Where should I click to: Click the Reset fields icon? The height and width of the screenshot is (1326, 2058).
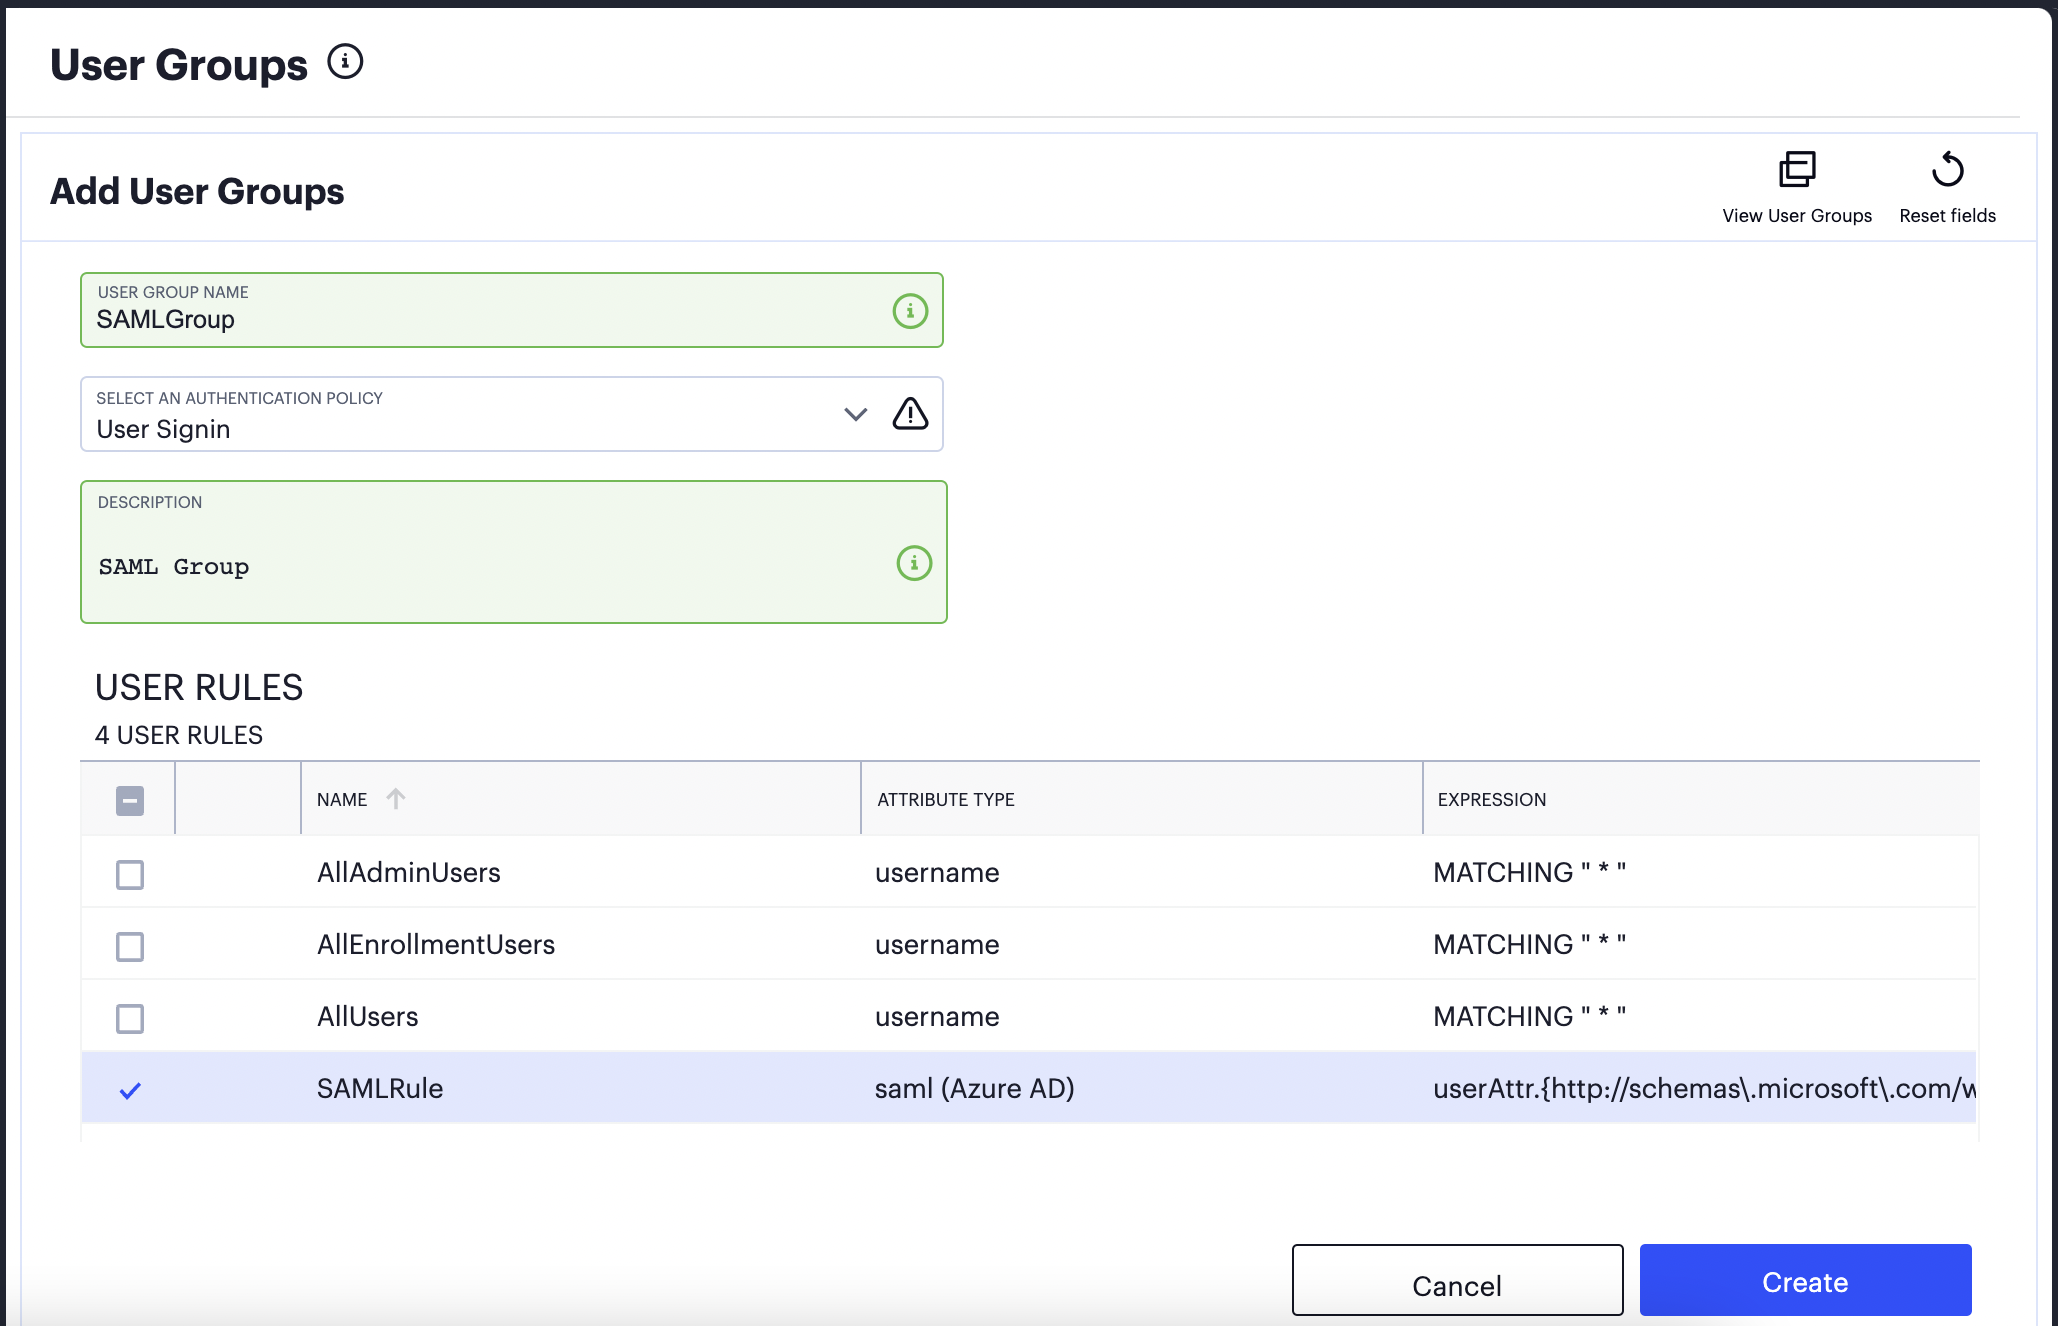(1947, 168)
